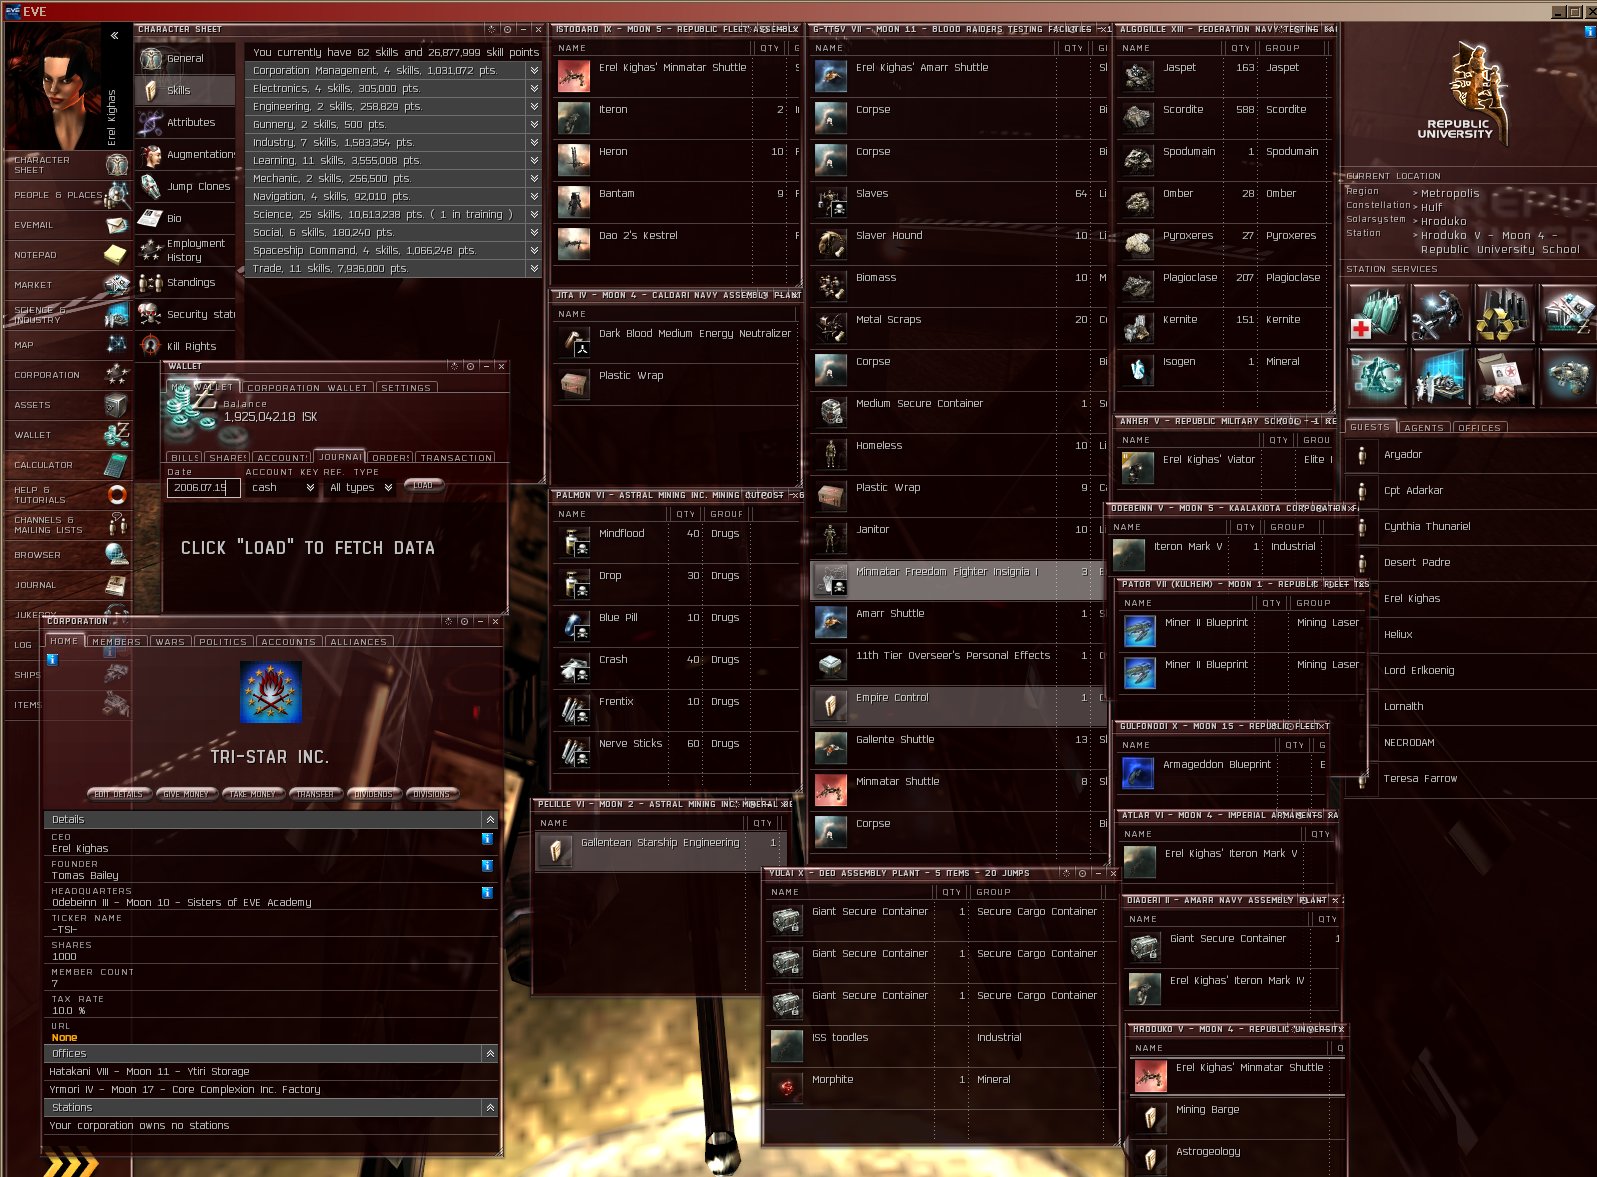
Task: Open People & Places in the Neocom sidebar
Action: 68,195
